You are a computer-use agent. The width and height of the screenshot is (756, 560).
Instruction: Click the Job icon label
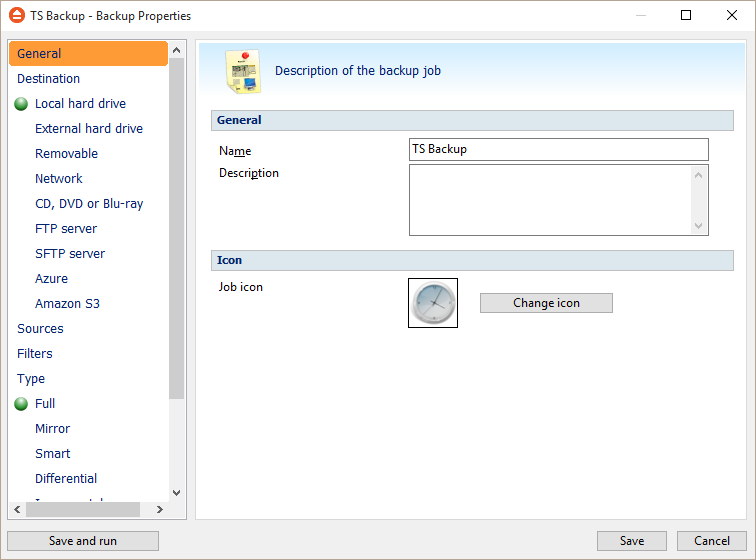(241, 287)
